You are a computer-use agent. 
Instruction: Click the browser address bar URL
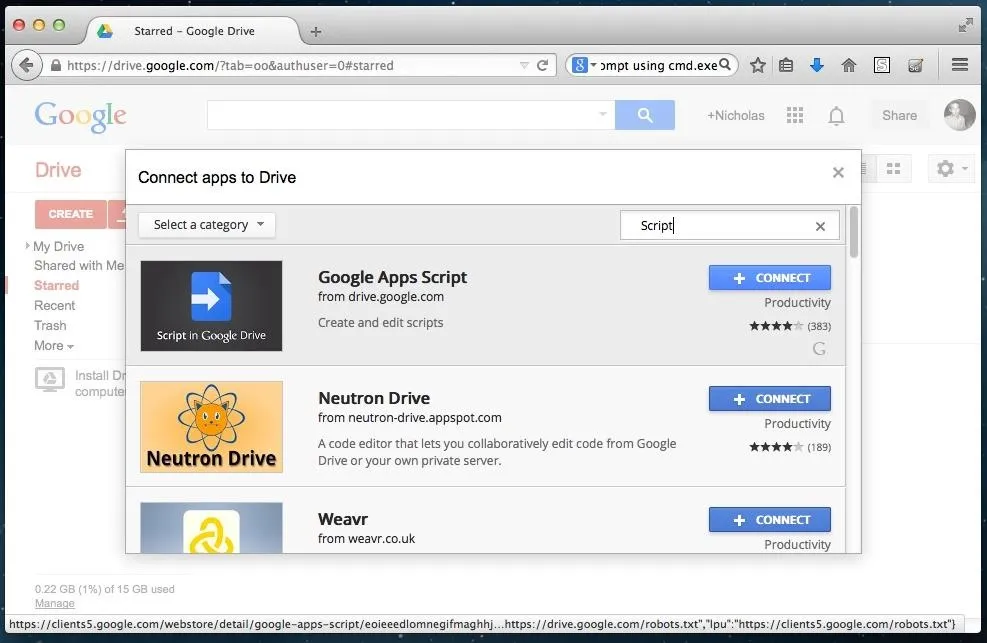click(x=230, y=65)
